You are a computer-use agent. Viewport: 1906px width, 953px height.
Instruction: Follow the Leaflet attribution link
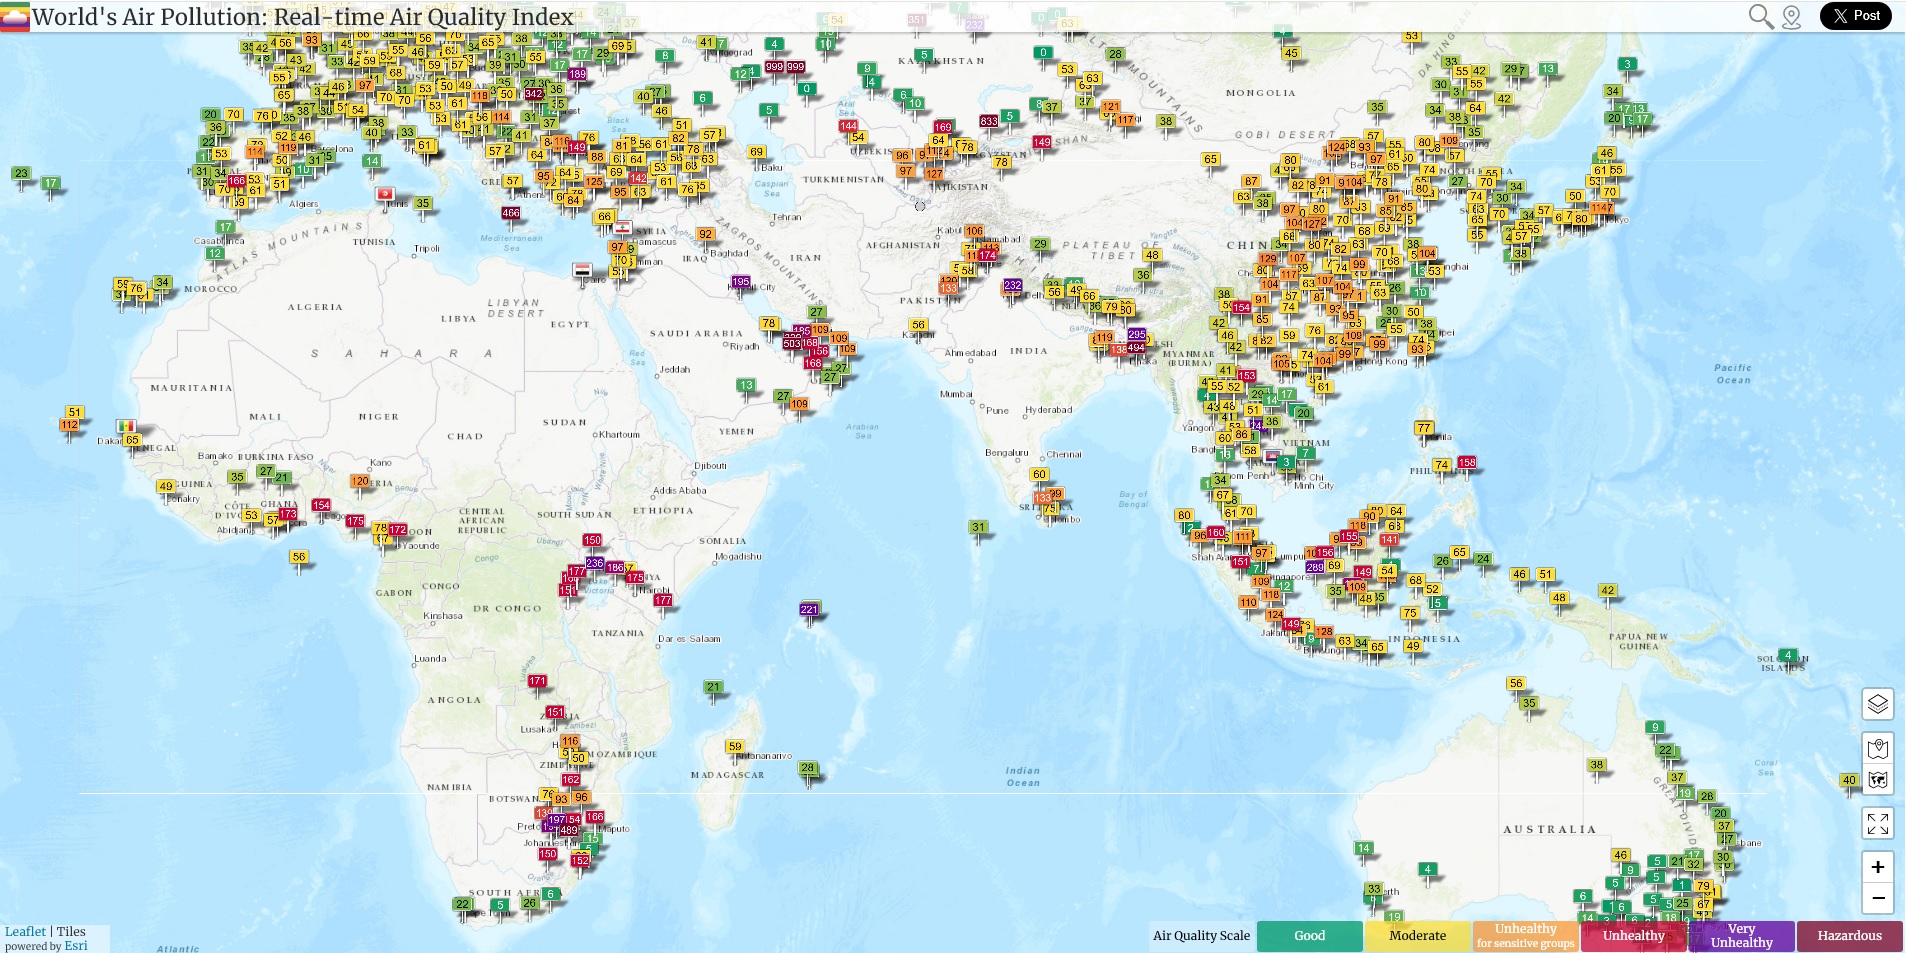(25, 931)
